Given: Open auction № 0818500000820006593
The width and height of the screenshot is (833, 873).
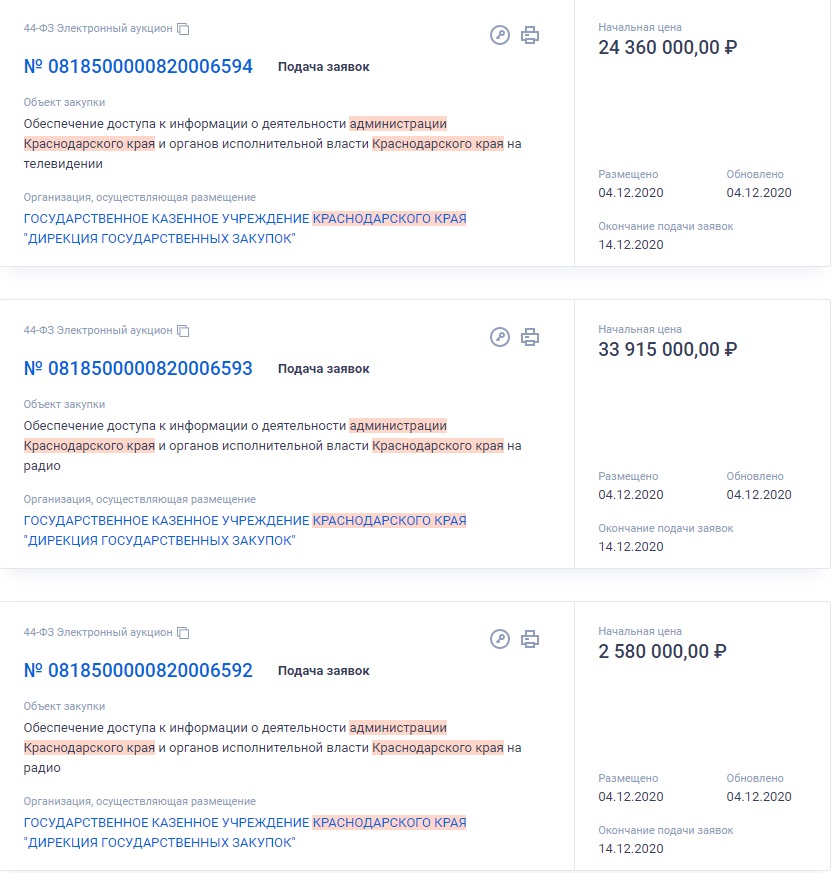Looking at the screenshot, I should tap(138, 368).
